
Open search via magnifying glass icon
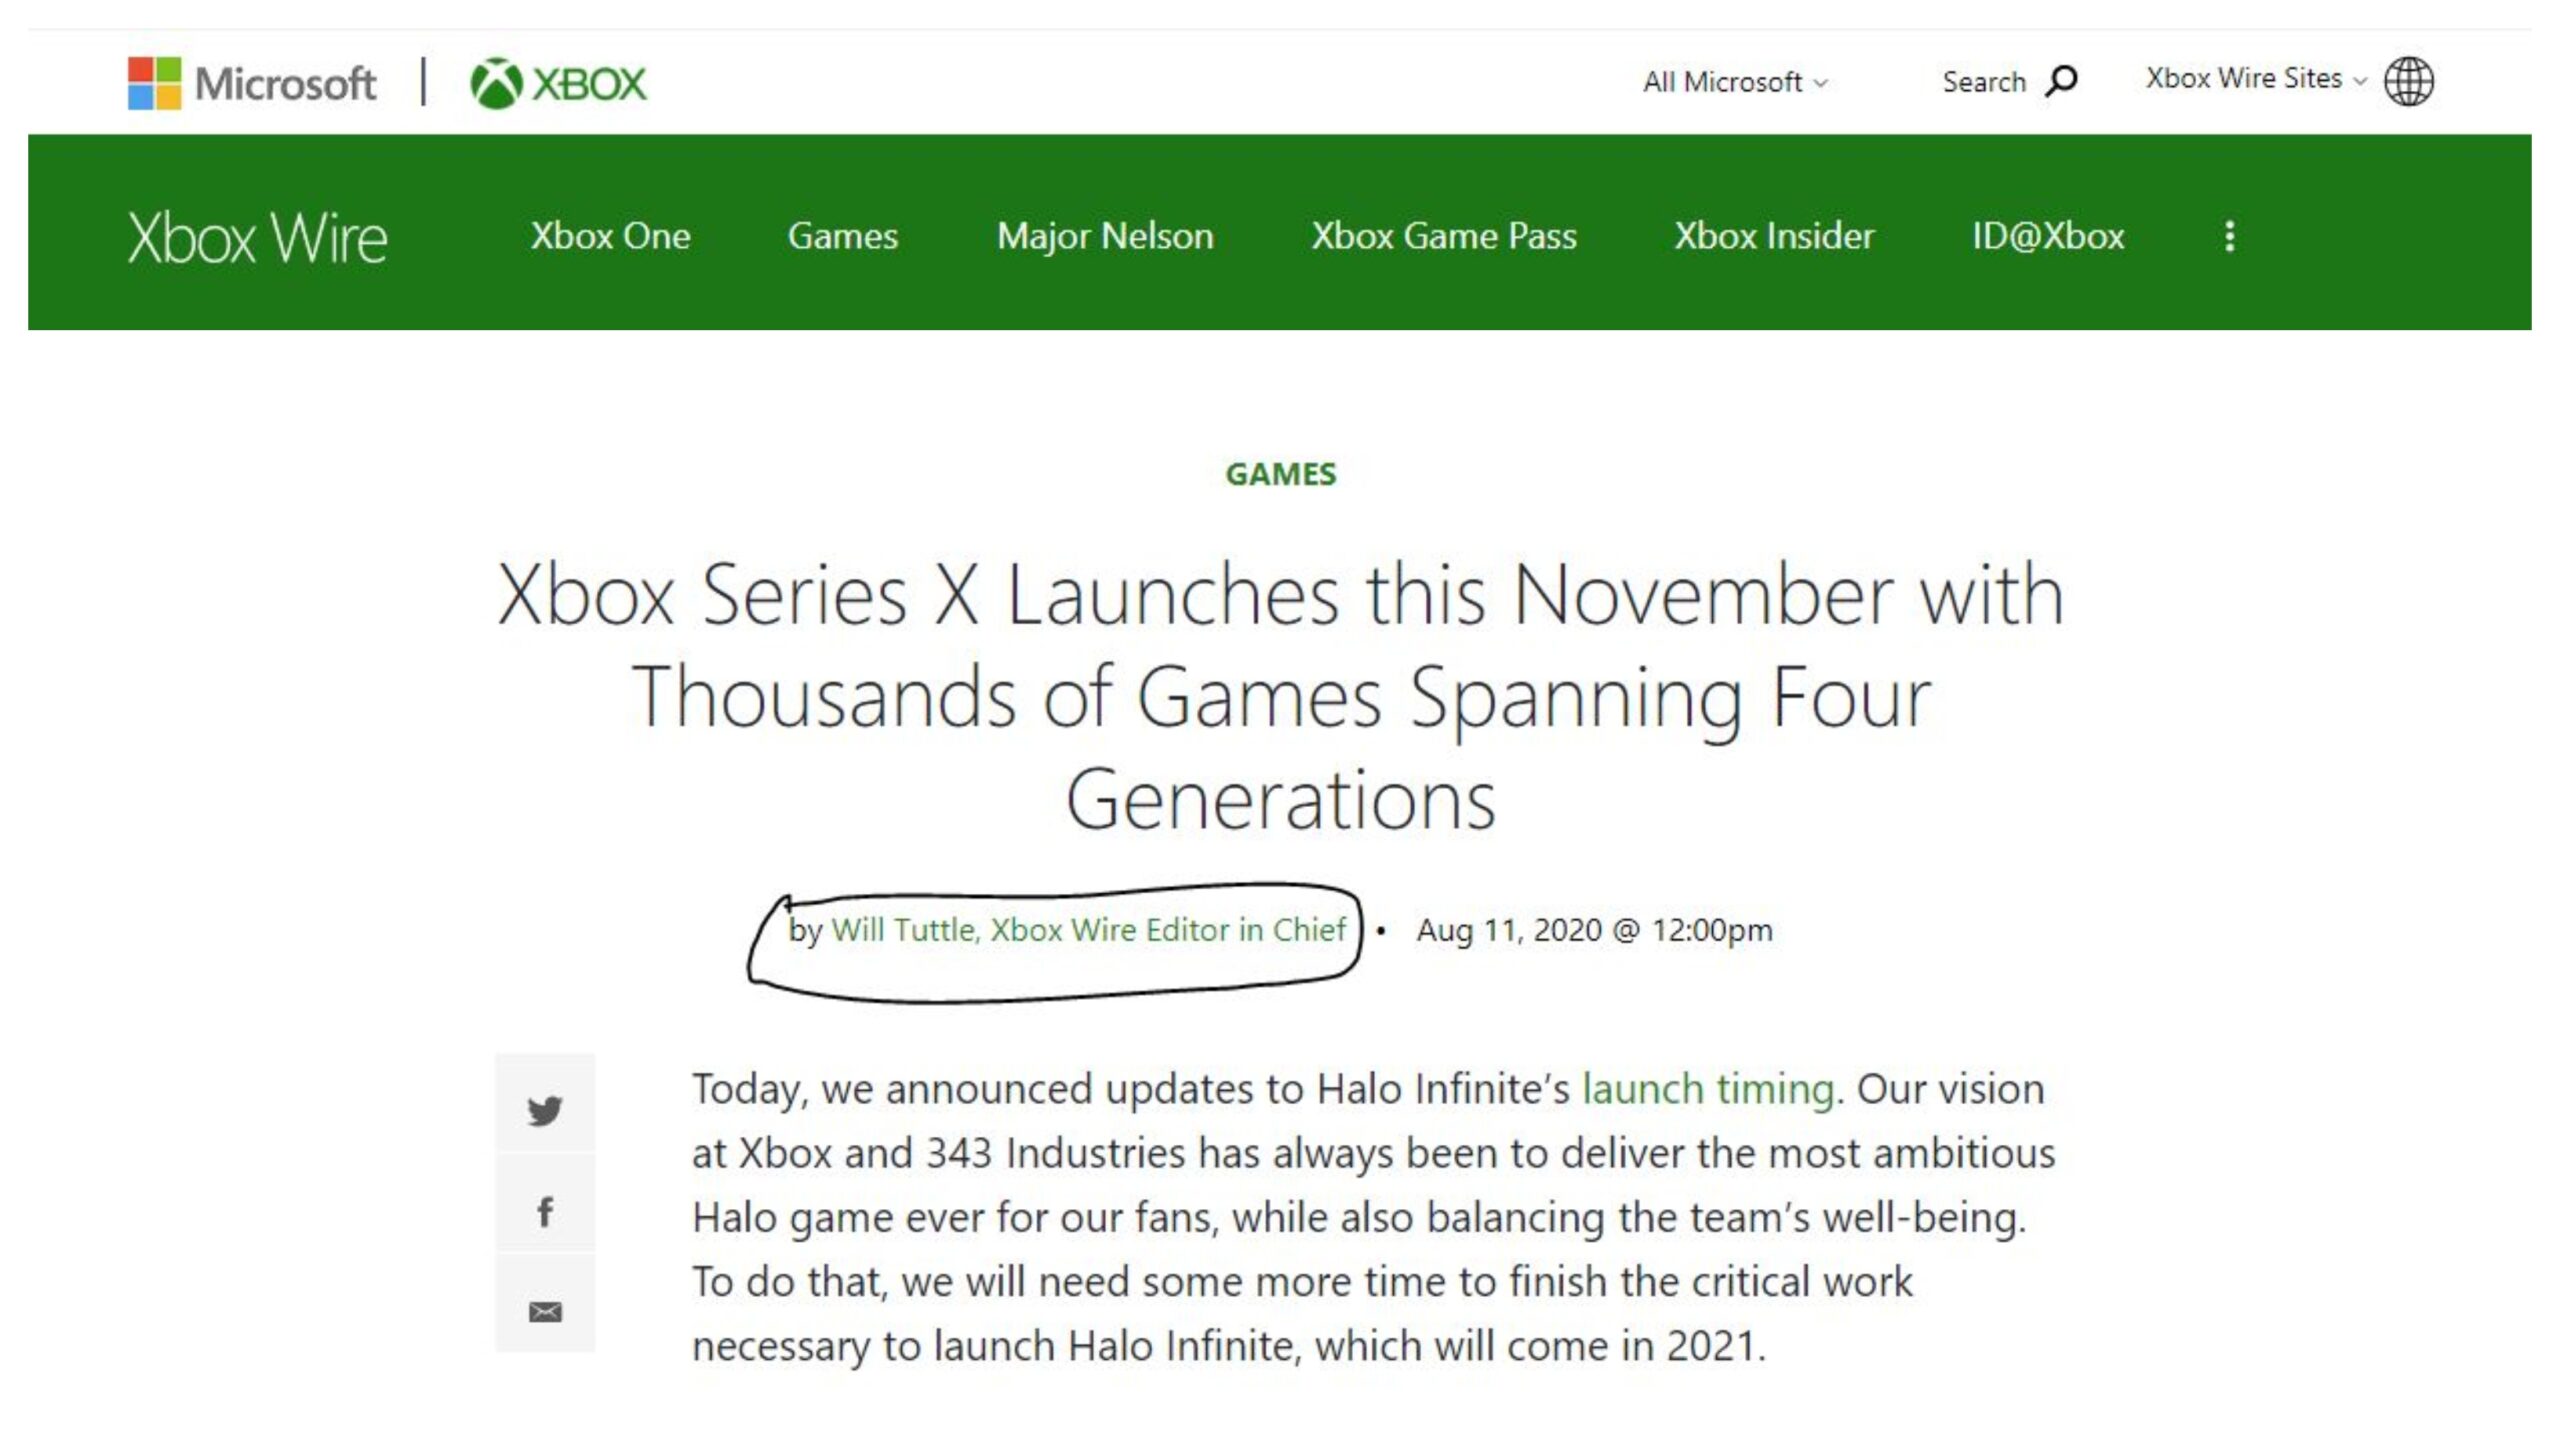pos(2061,81)
